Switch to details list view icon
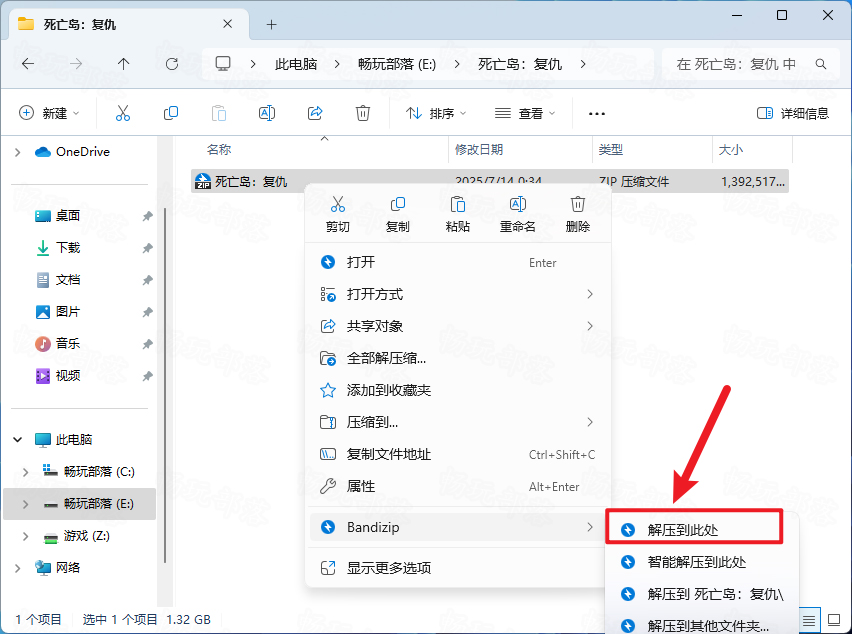 point(809,620)
